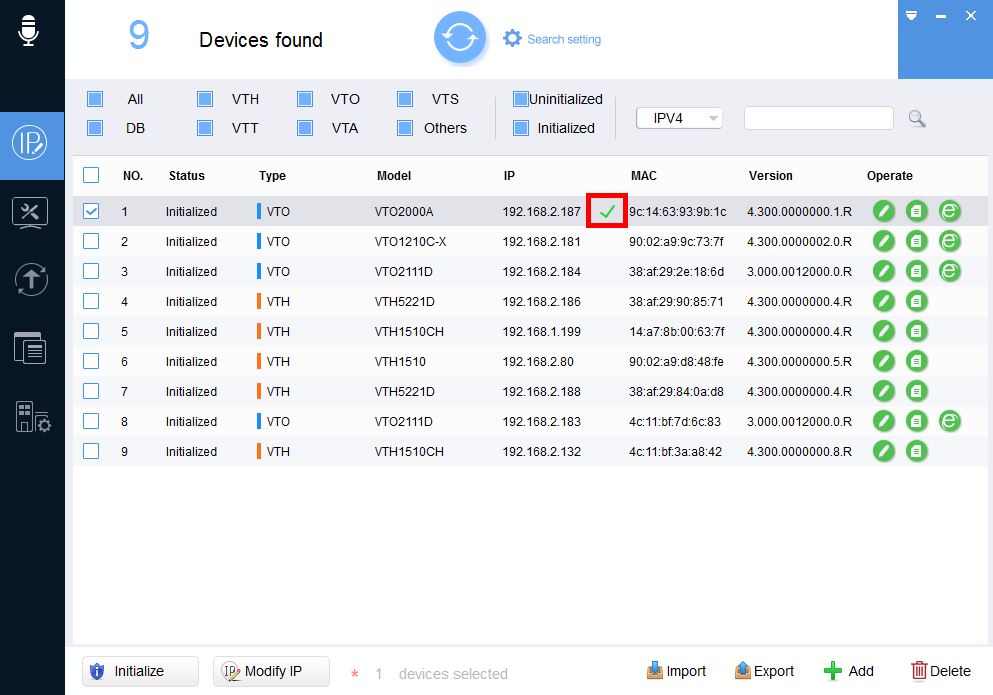Toggle the Uninitialized filter checkbox

[x=521, y=99]
